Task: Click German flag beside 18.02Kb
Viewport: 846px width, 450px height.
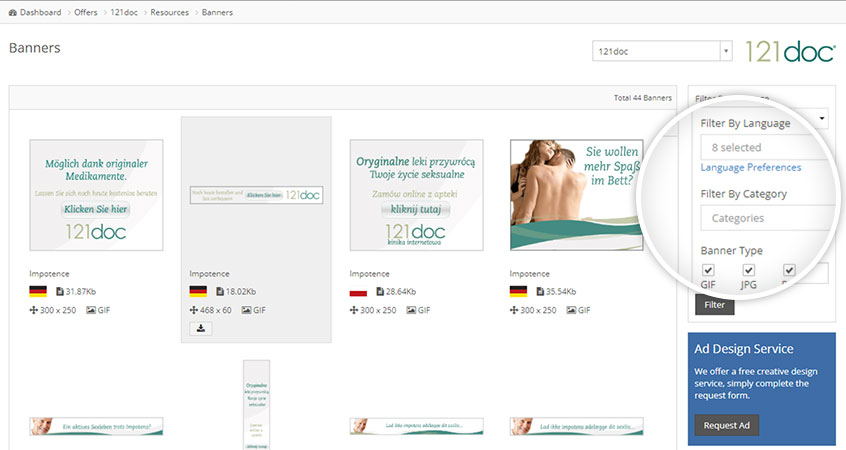Action: (198, 291)
